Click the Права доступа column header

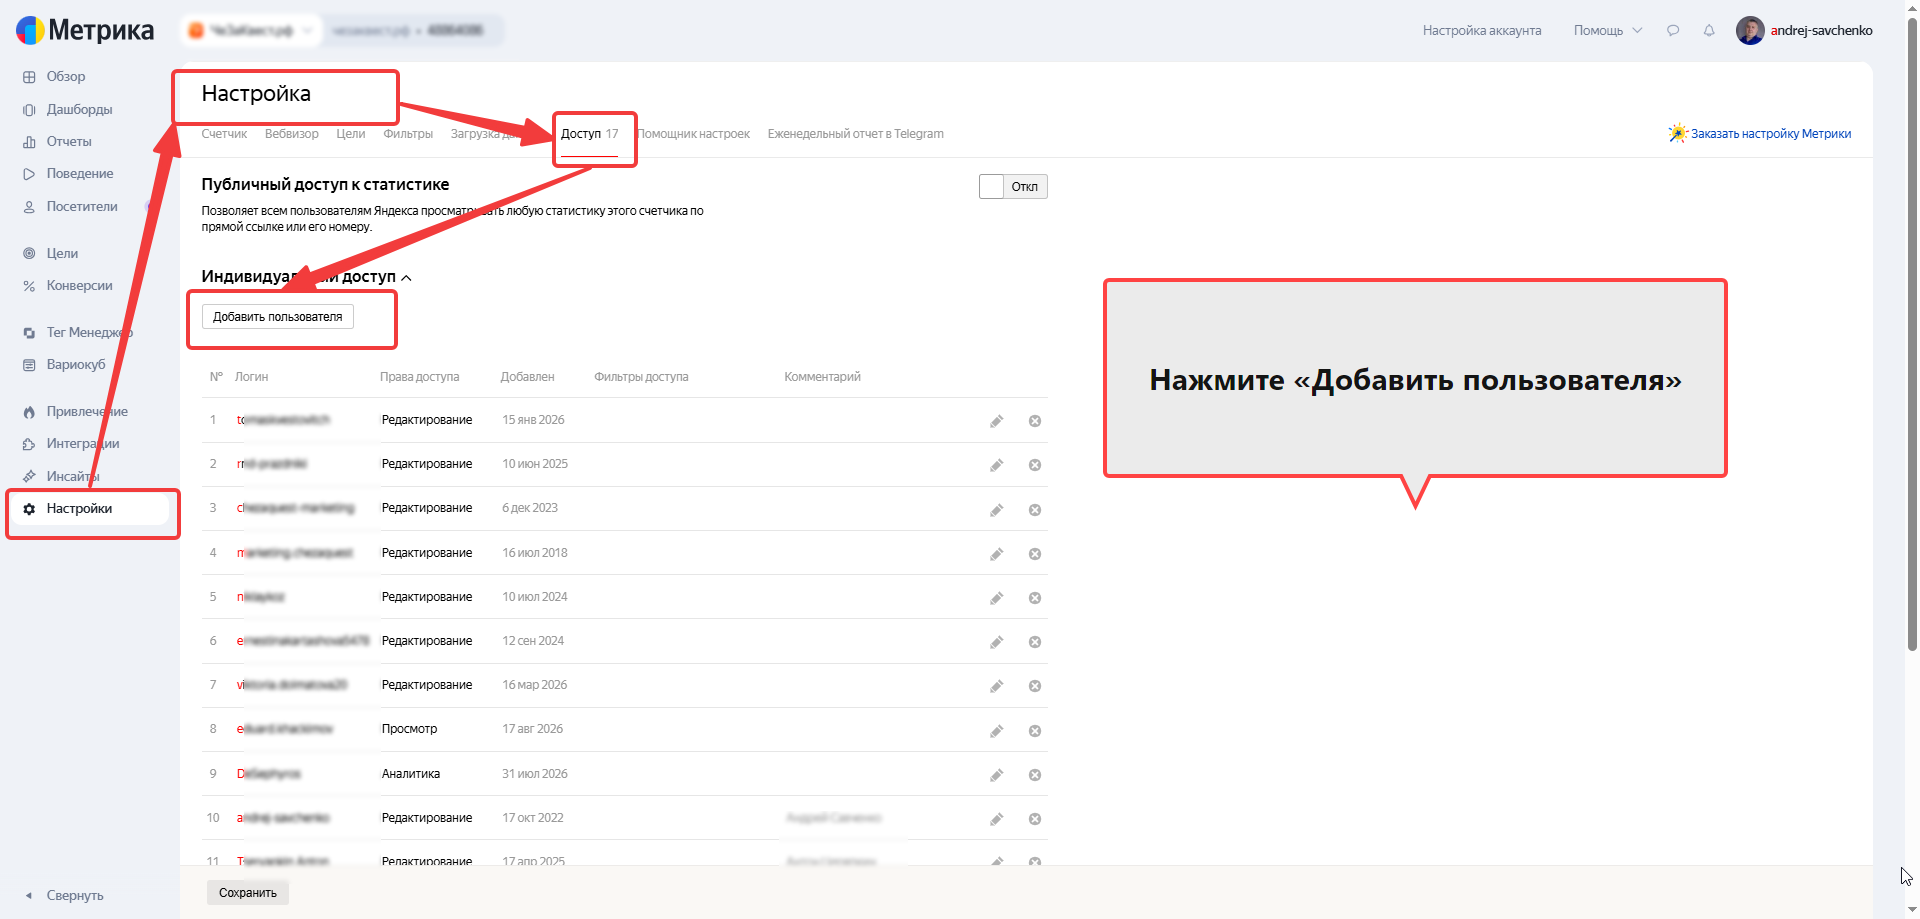pos(419,377)
